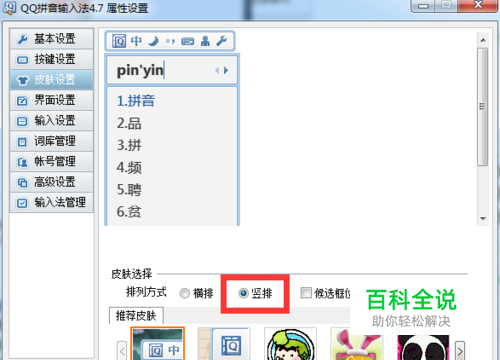Click candidate 3.拼 in preview
This screenshot has width=500, height=360.
pos(129,145)
